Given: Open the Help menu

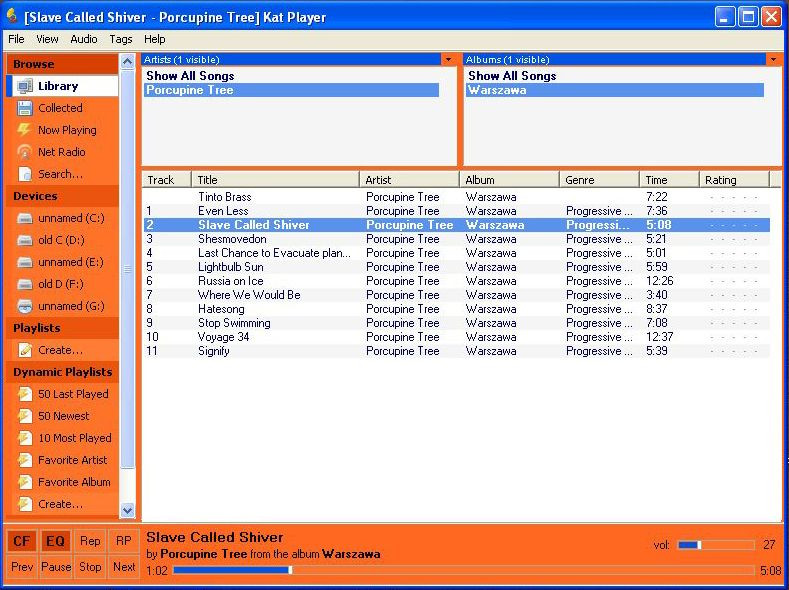Looking at the screenshot, I should tap(154, 39).
